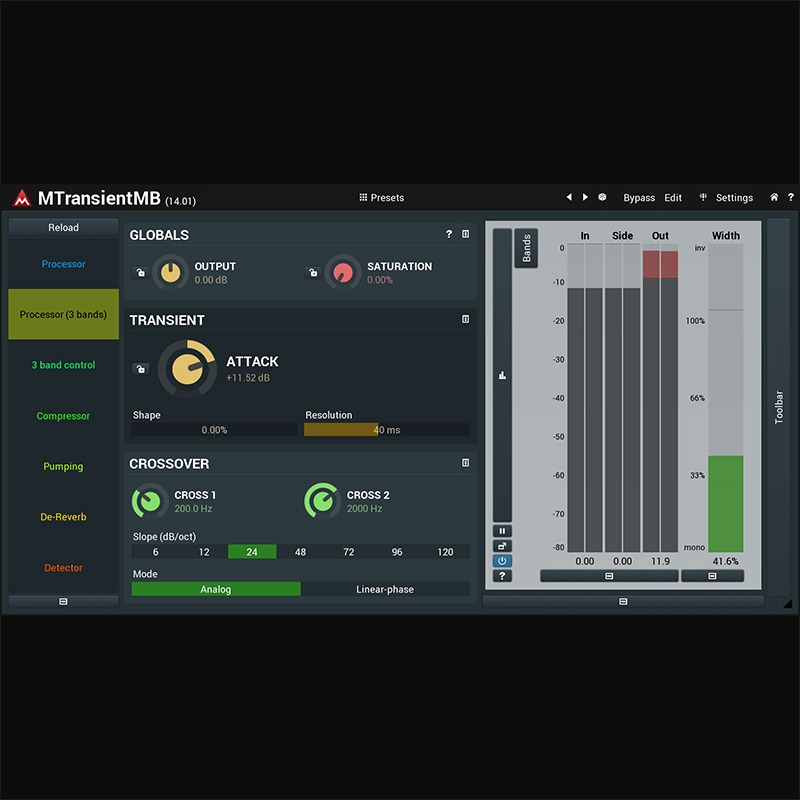Click the Out meter 11.9 readout
Image resolution: width=800 pixels, height=800 pixels.
point(660,561)
